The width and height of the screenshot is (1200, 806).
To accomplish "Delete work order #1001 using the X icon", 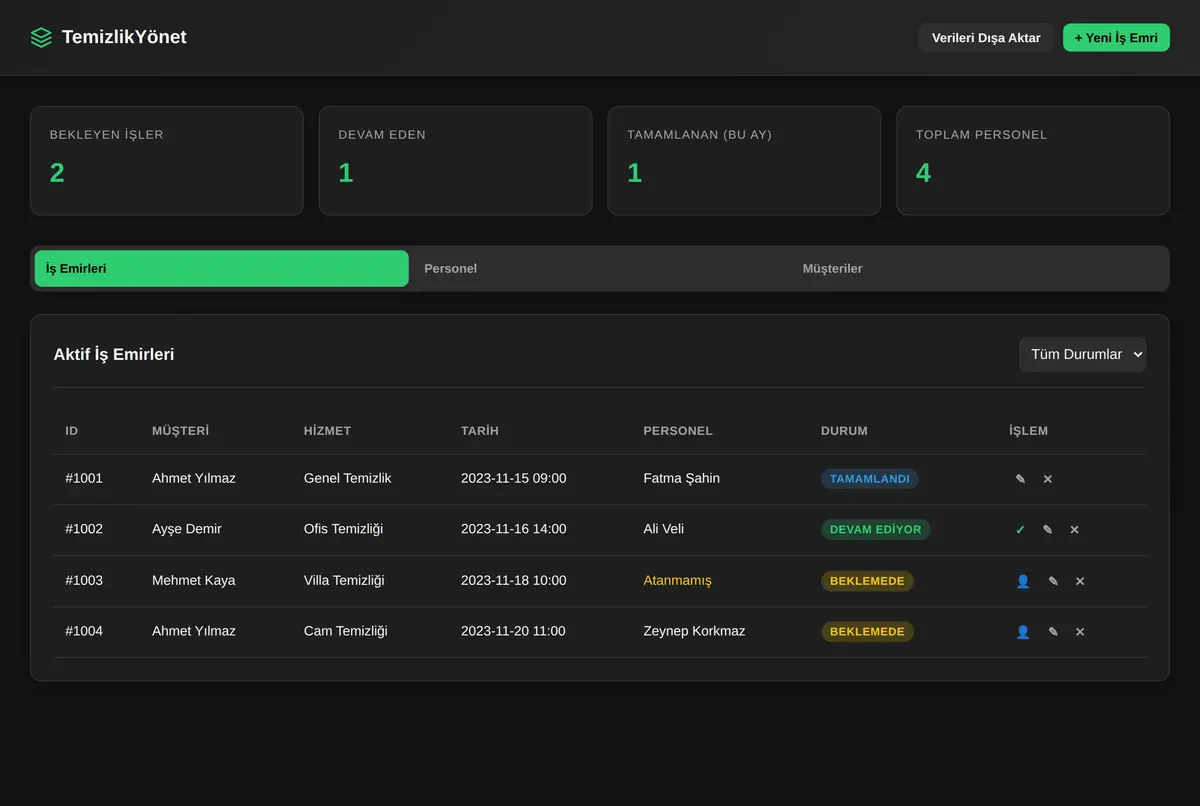I will coord(1048,479).
